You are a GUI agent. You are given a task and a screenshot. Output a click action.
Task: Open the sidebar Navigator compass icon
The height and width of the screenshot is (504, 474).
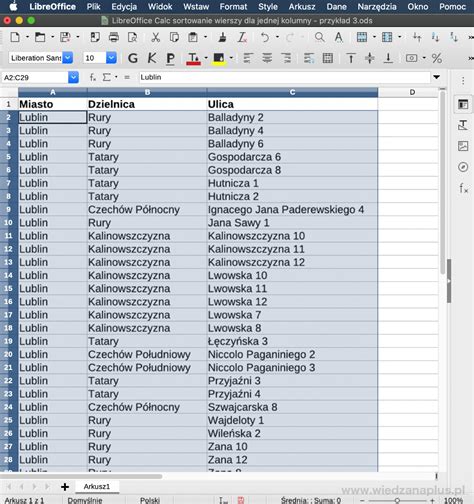tap(463, 167)
